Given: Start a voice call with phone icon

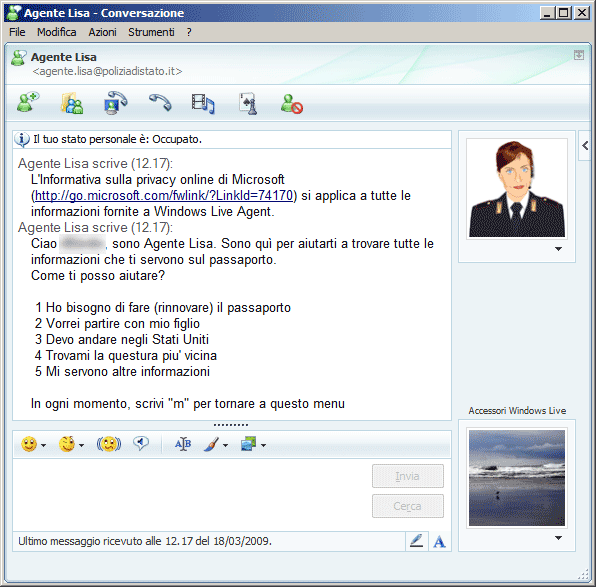Looking at the screenshot, I should pos(160,102).
